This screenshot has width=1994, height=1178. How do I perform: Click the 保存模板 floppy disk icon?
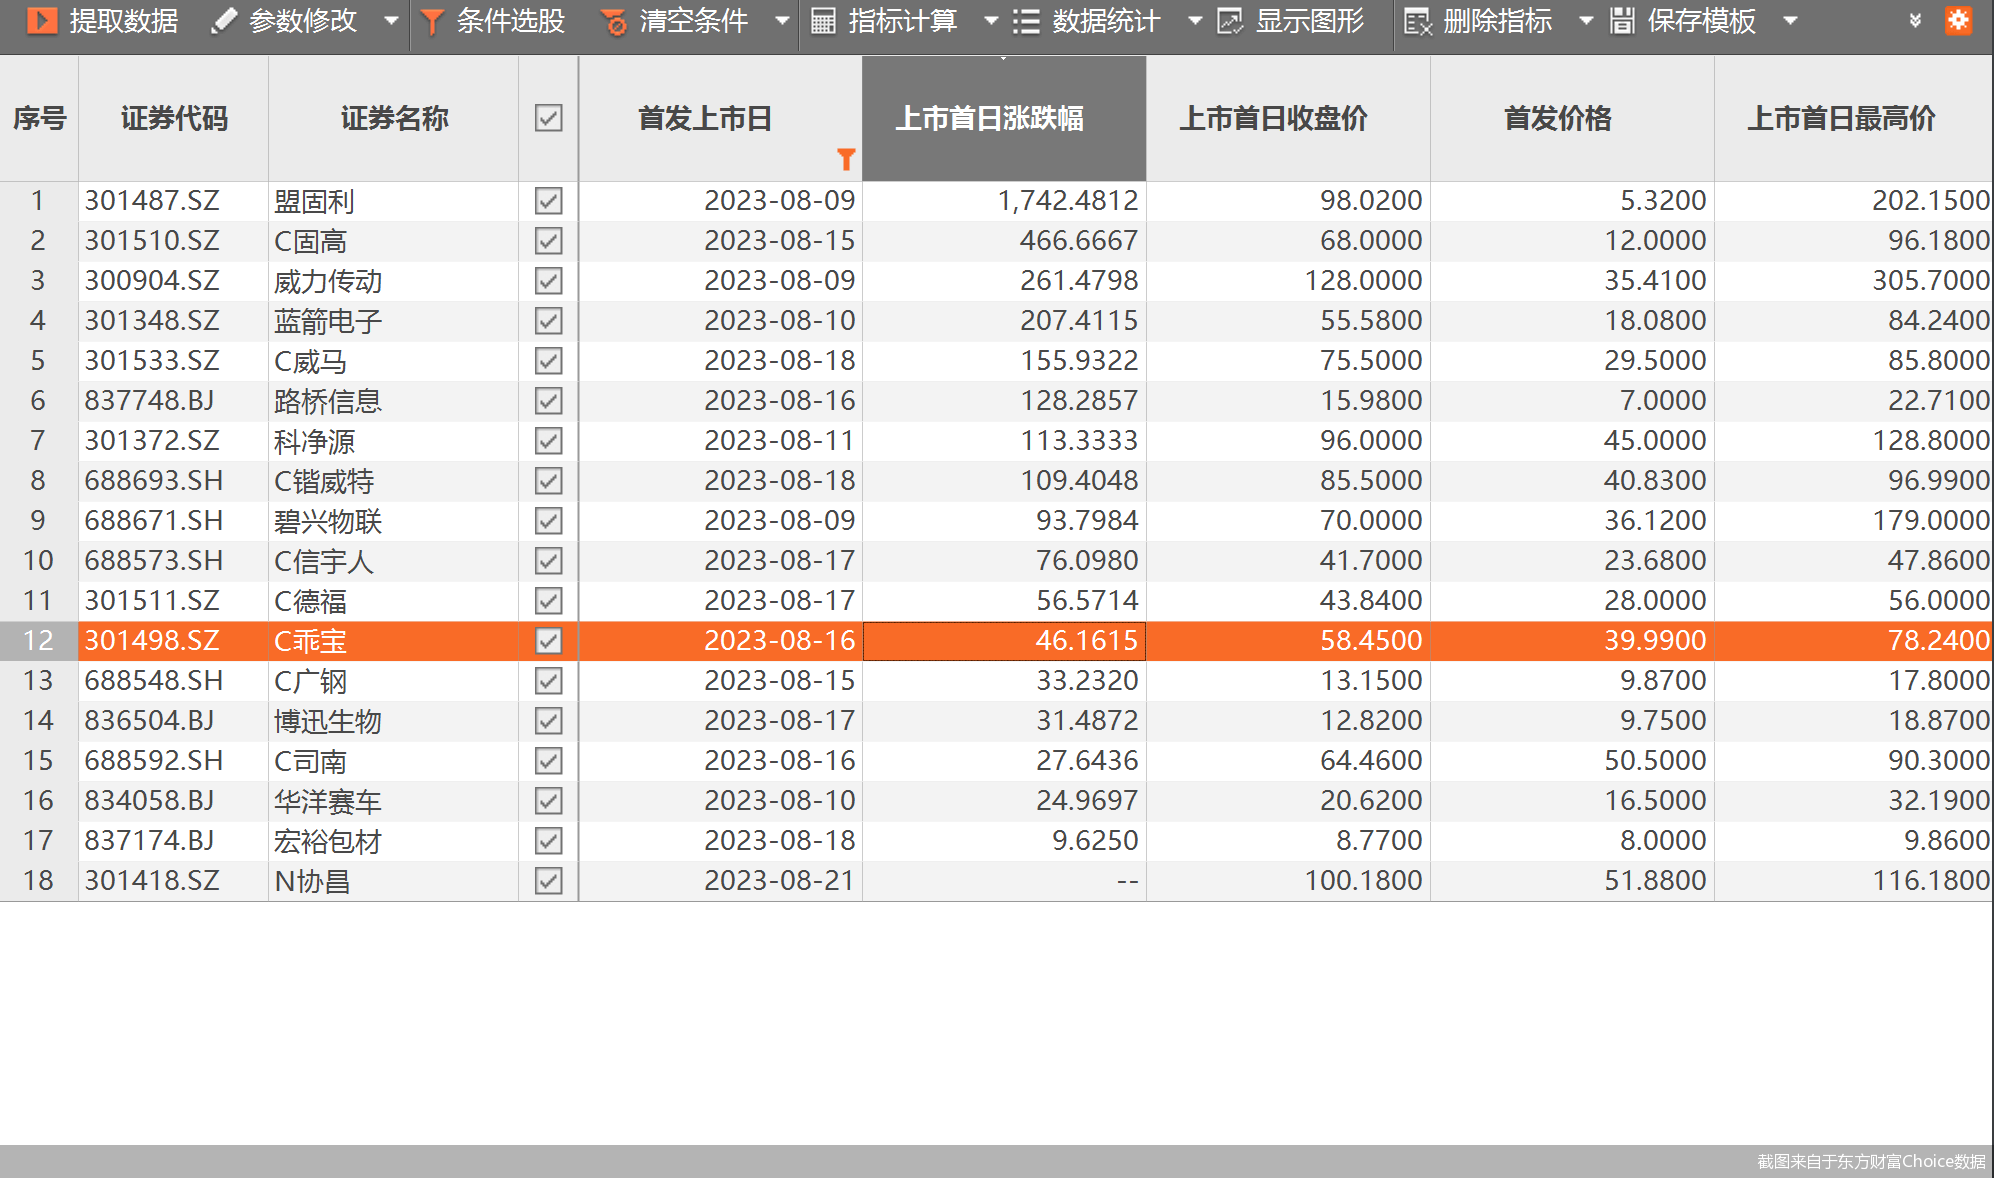pyautogui.click(x=1622, y=21)
